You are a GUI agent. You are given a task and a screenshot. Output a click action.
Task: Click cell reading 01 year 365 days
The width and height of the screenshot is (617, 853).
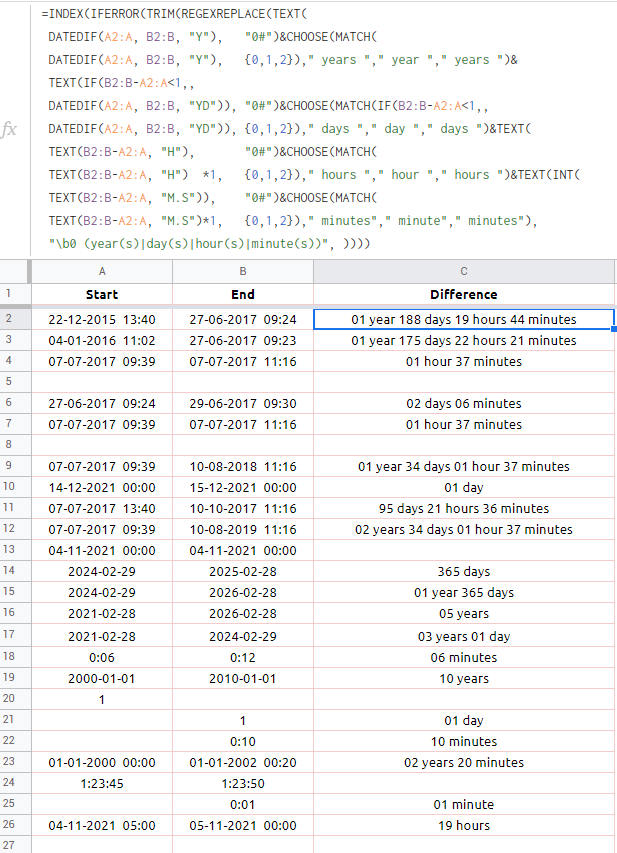click(x=464, y=592)
